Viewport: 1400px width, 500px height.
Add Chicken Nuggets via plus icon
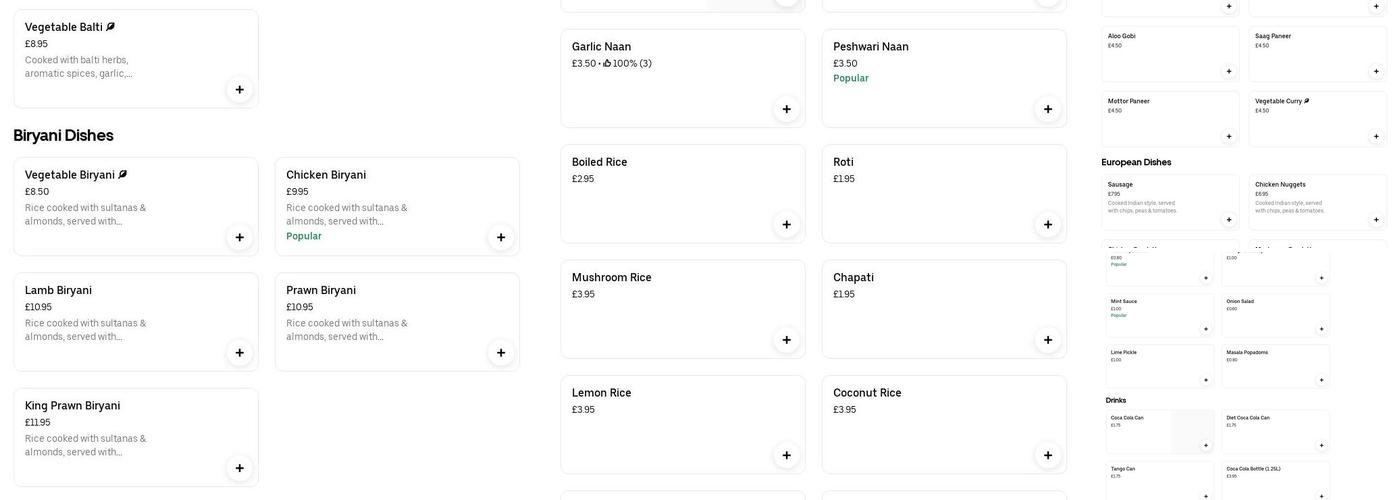pyautogui.click(x=1376, y=220)
